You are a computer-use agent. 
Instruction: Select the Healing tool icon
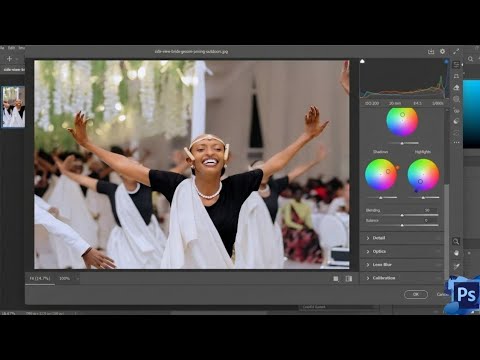456,87
